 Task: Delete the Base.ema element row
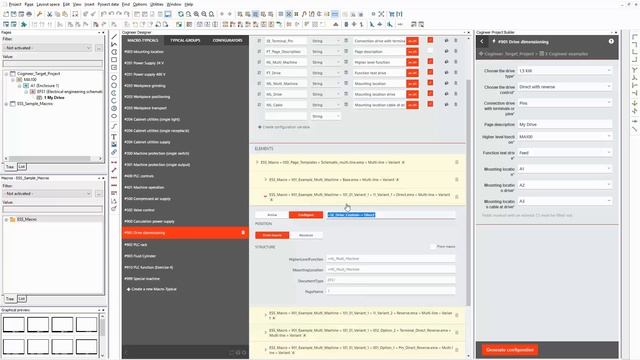457,180
